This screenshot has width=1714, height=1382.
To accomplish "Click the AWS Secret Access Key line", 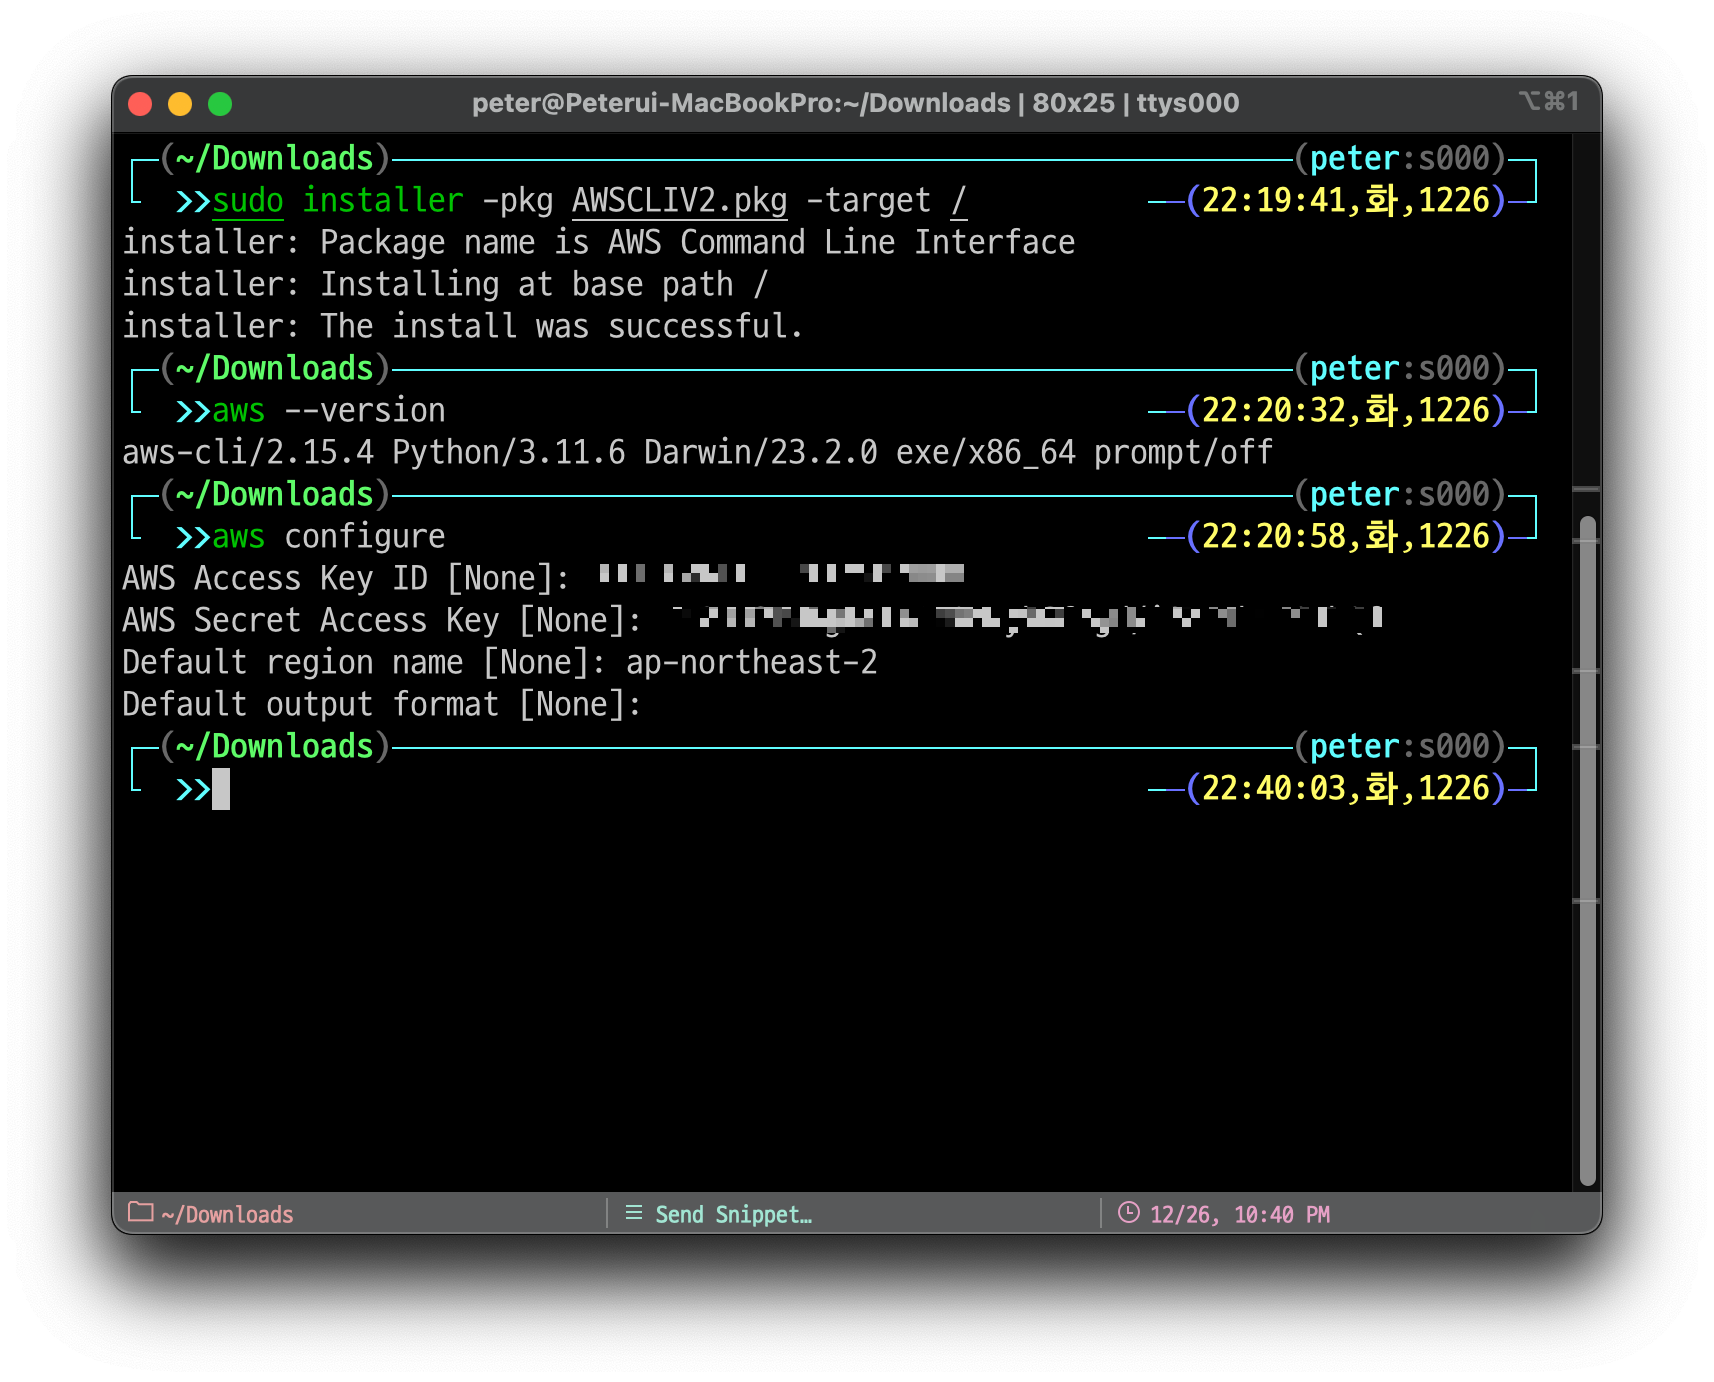I will 752,620.
